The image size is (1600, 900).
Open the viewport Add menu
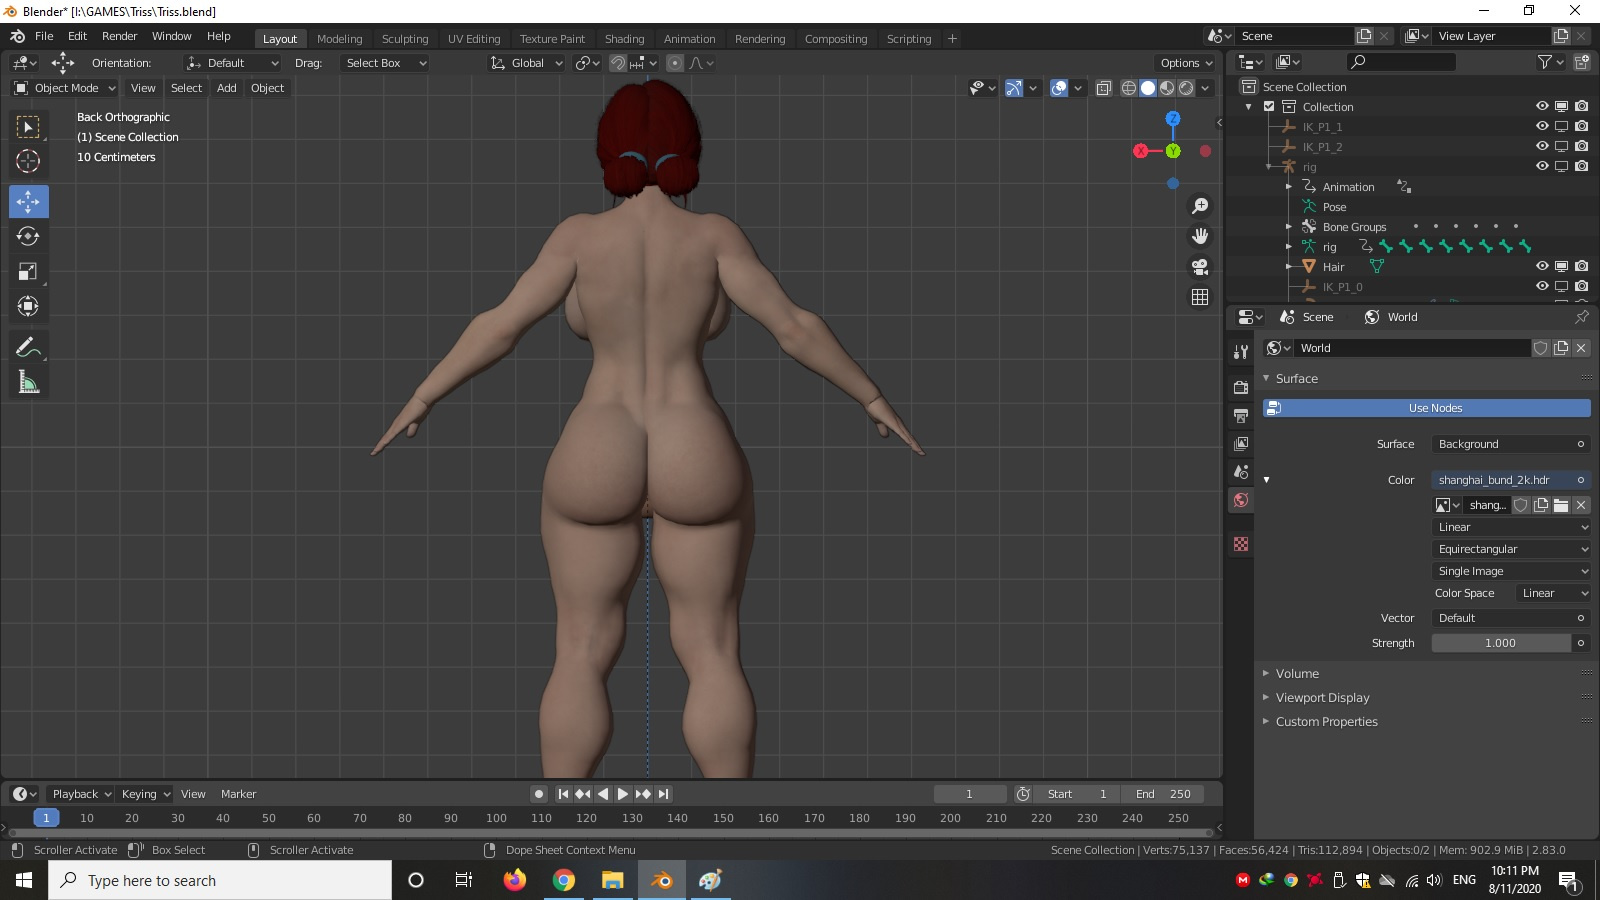tap(227, 88)
